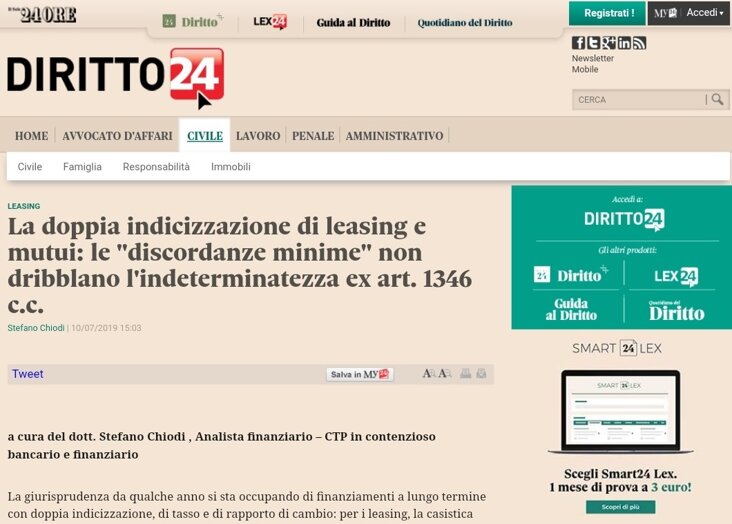Click the Scopri di più button
This screenshot has height=524, width=732.
(x=620, y=507)
